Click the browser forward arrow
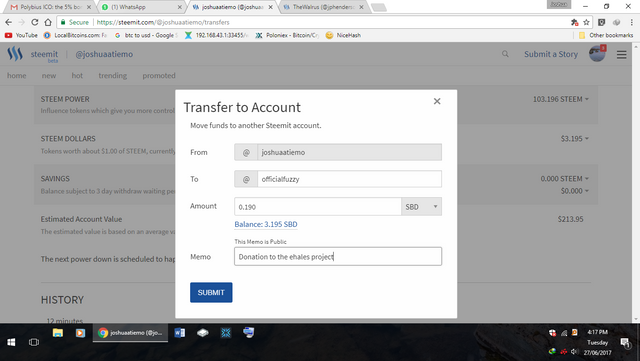 click(21, 22)
